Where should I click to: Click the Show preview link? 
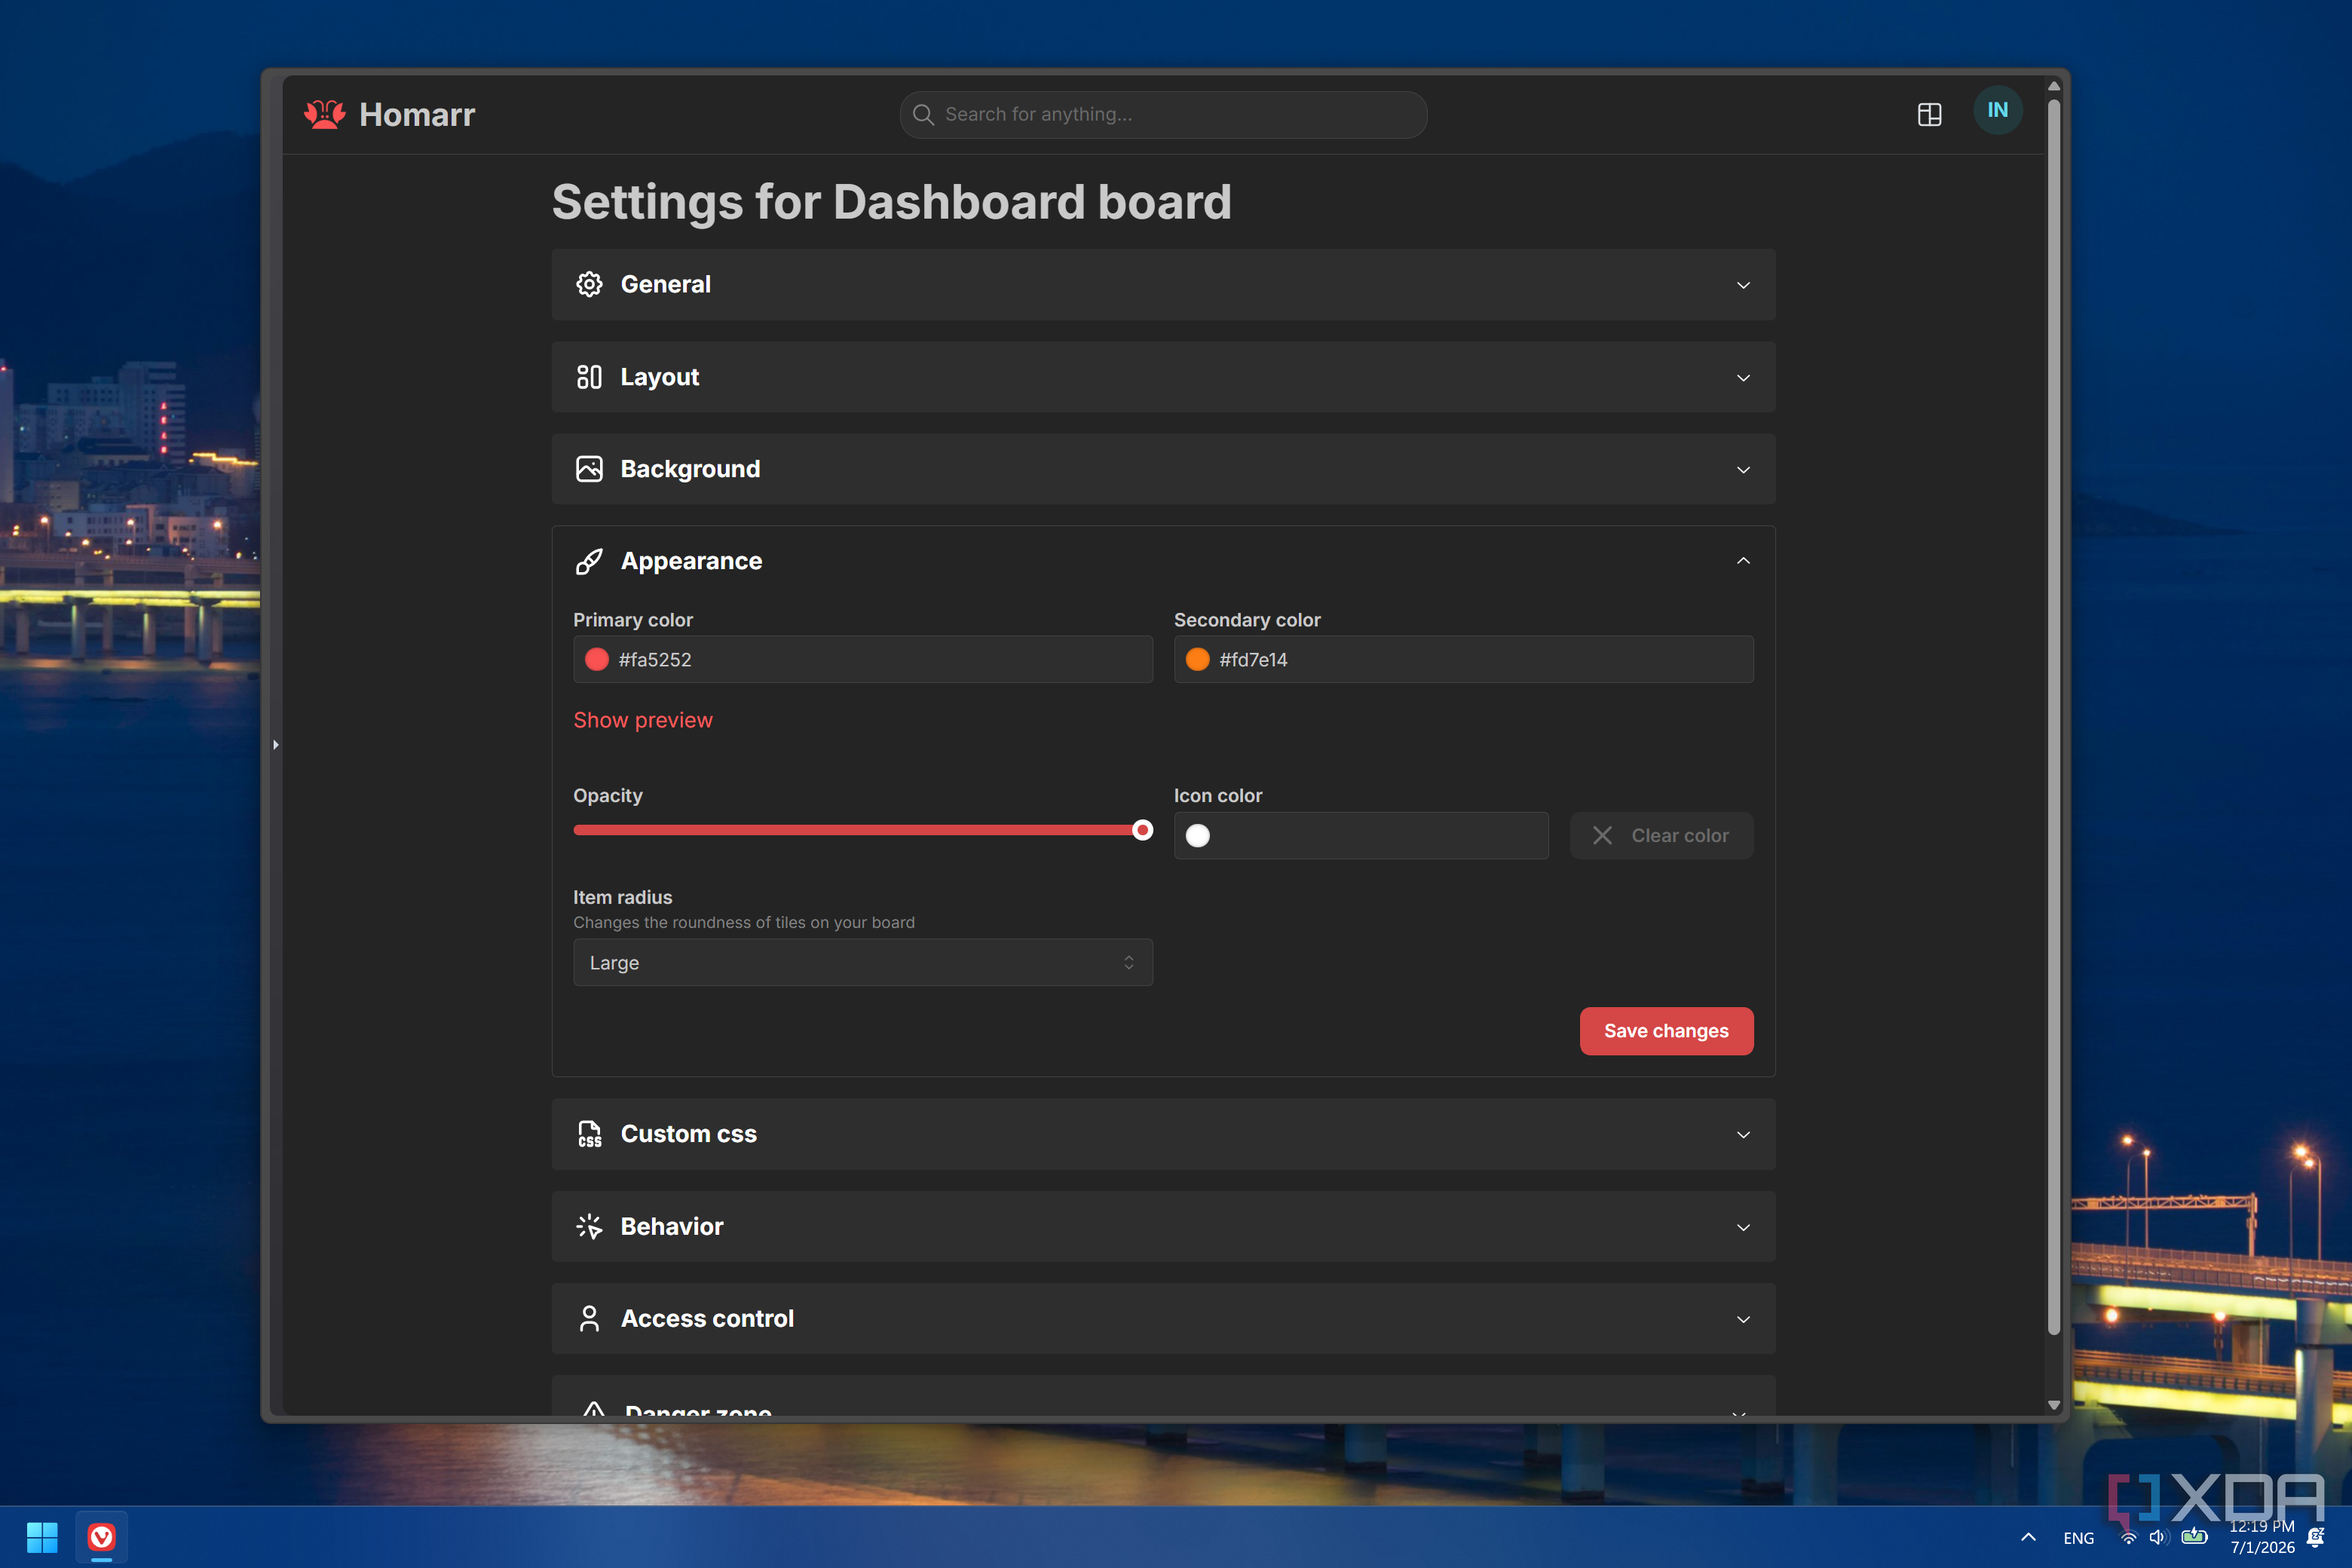coord(643,720)
